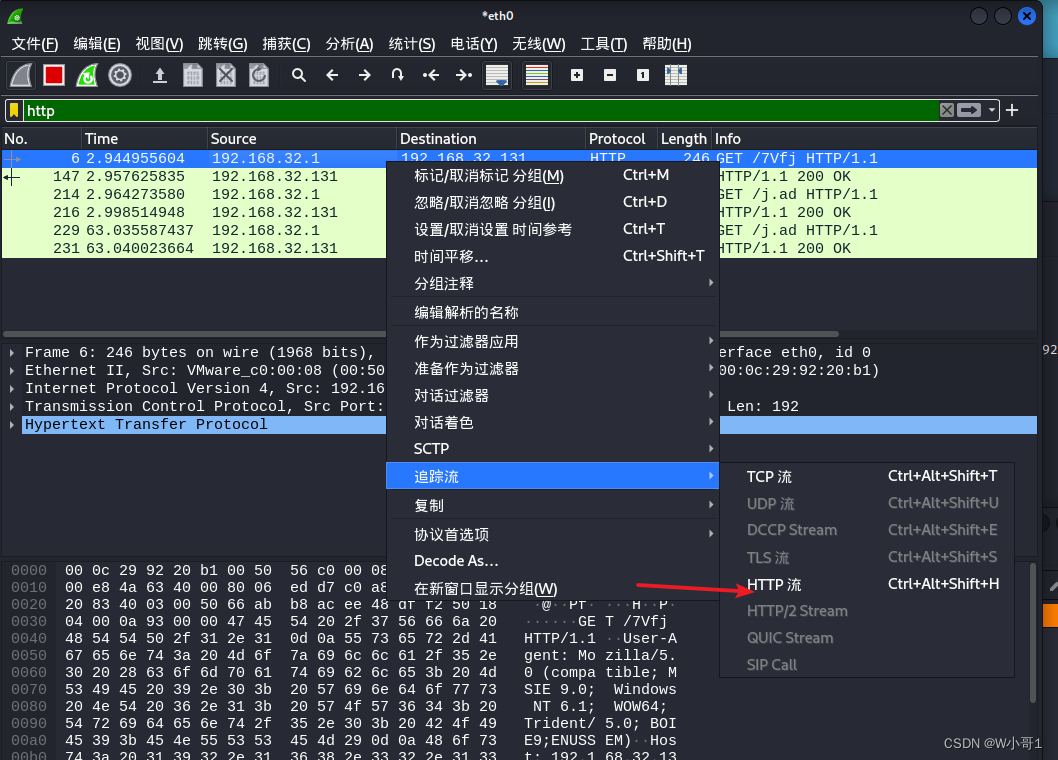Open the 无线(W) menu

tap(538, 44)
